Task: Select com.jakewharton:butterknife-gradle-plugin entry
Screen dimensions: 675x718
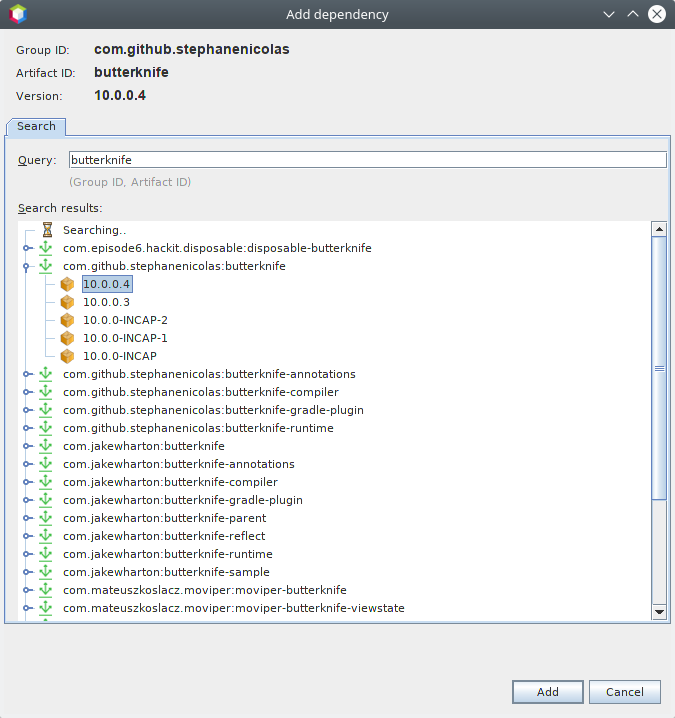Action: tap(182, 500)
